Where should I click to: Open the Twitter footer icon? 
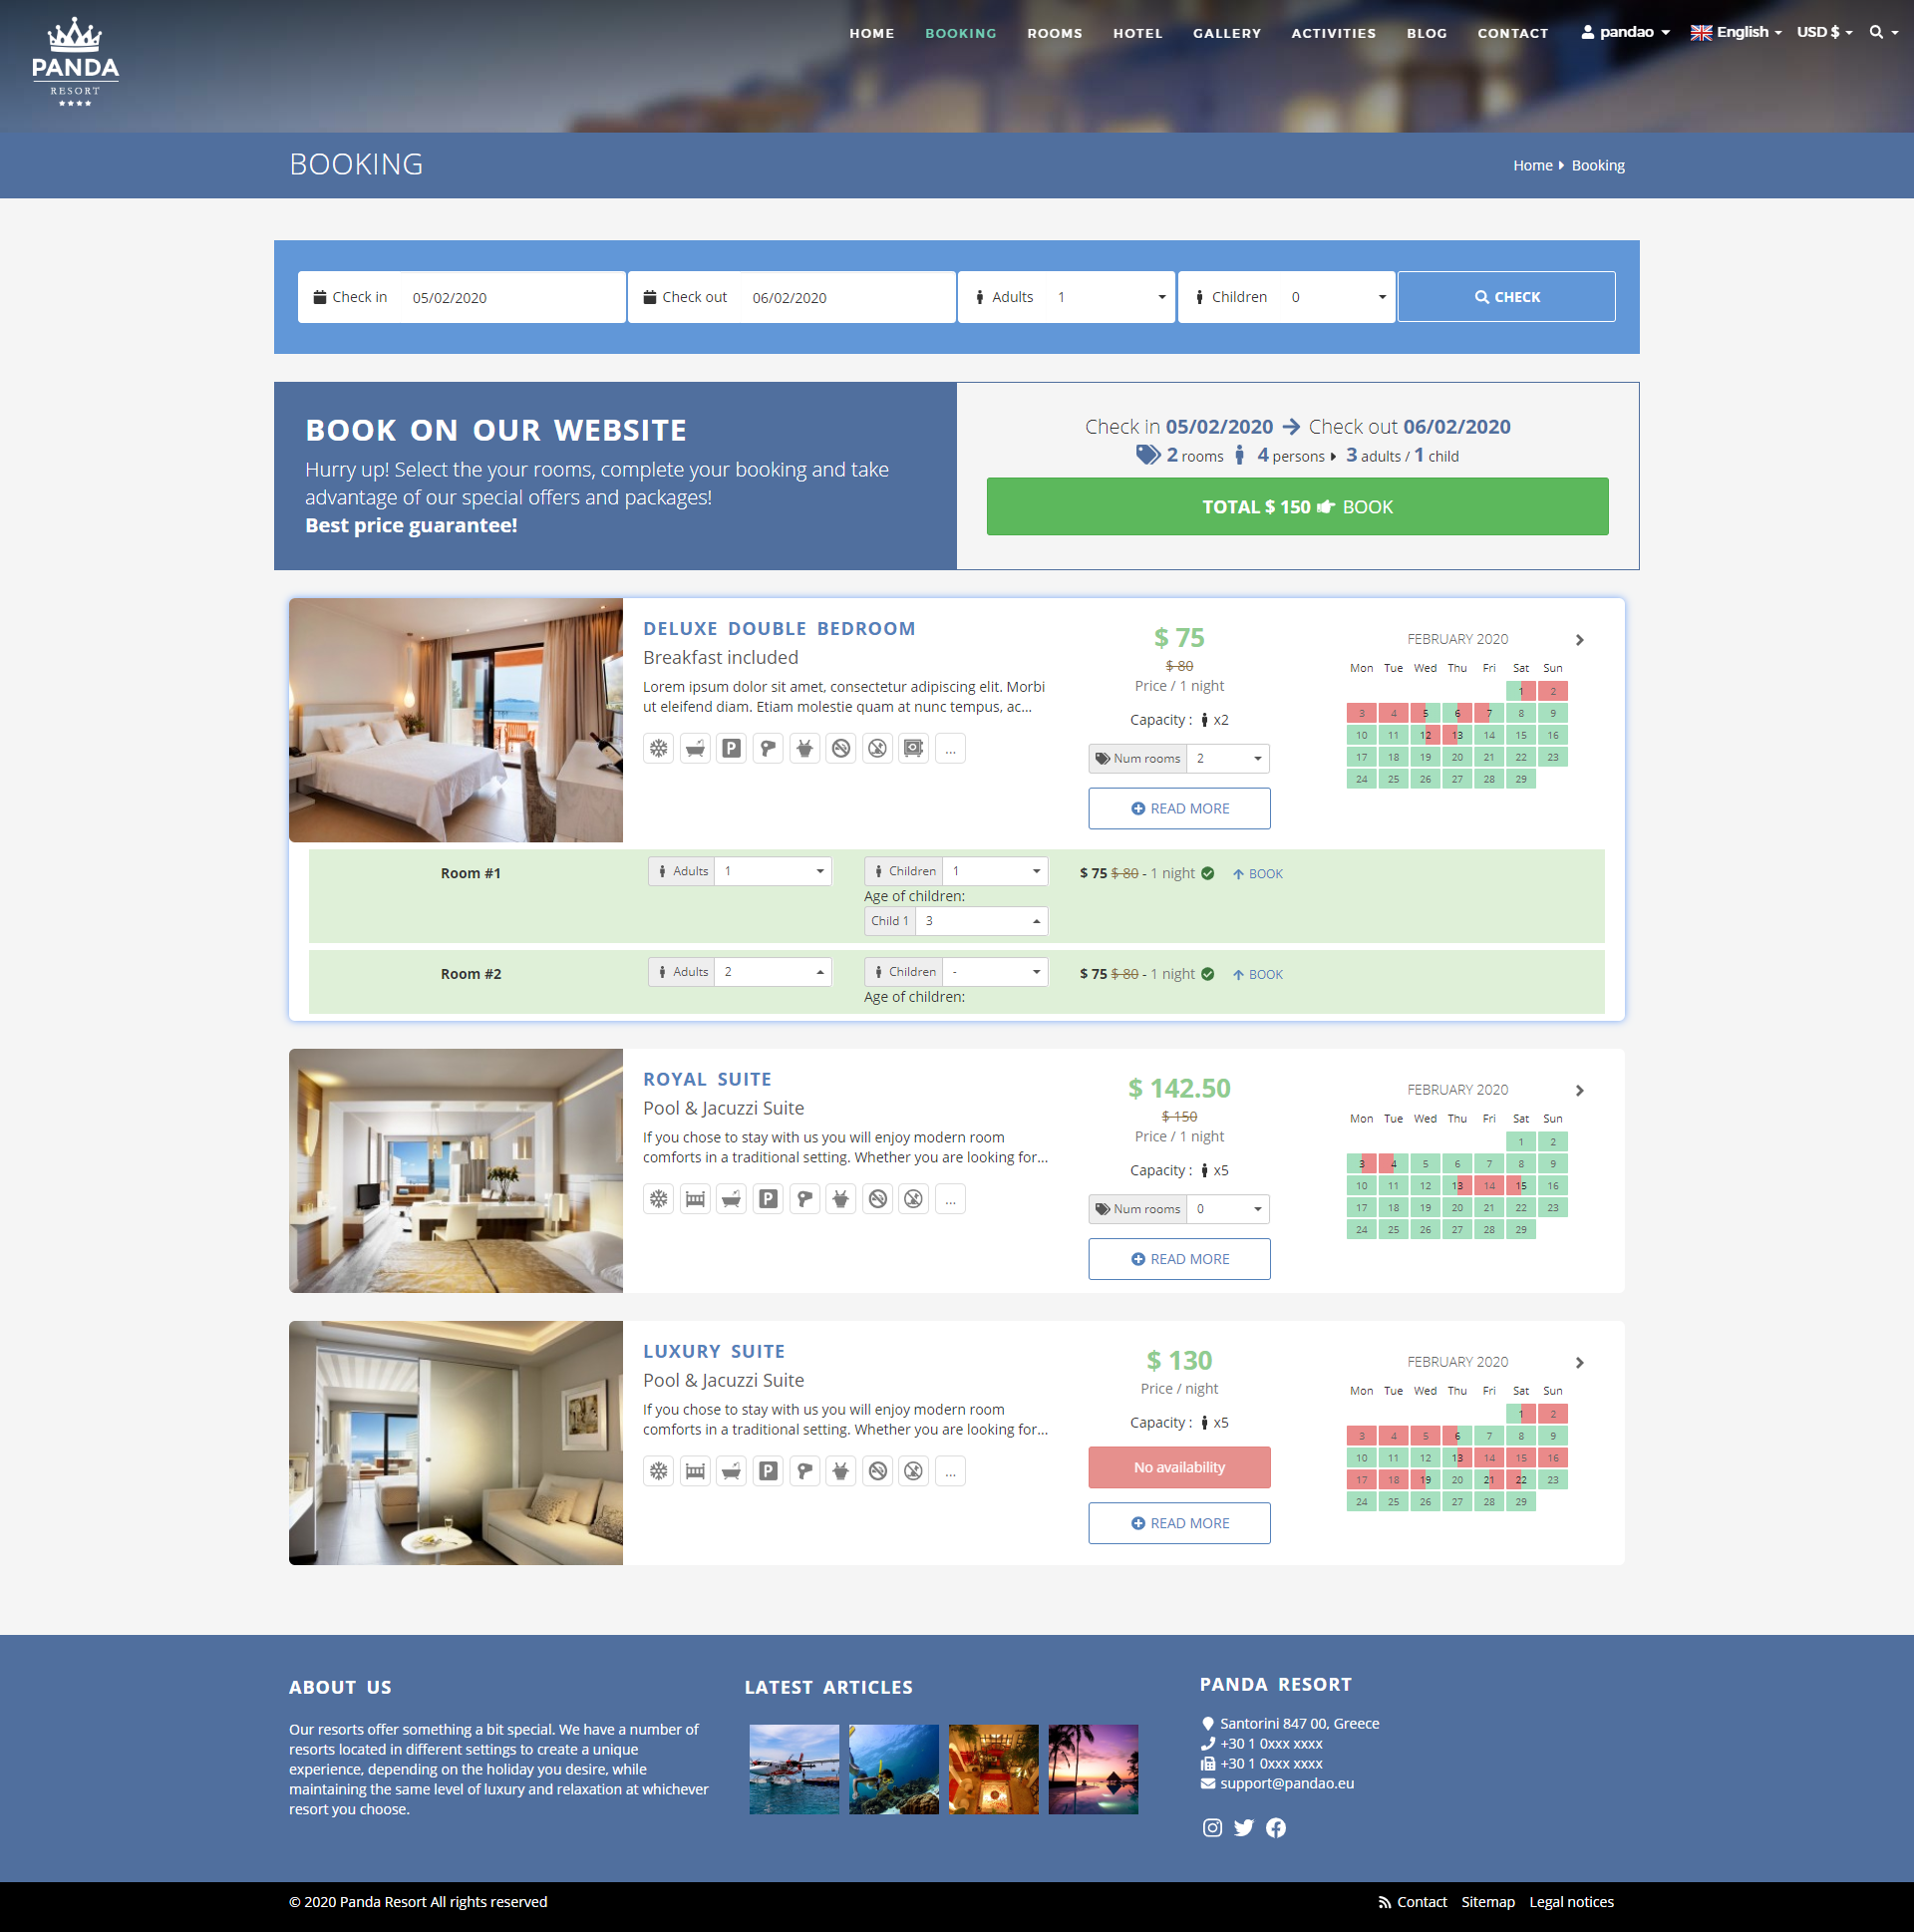[1244, 1827]
